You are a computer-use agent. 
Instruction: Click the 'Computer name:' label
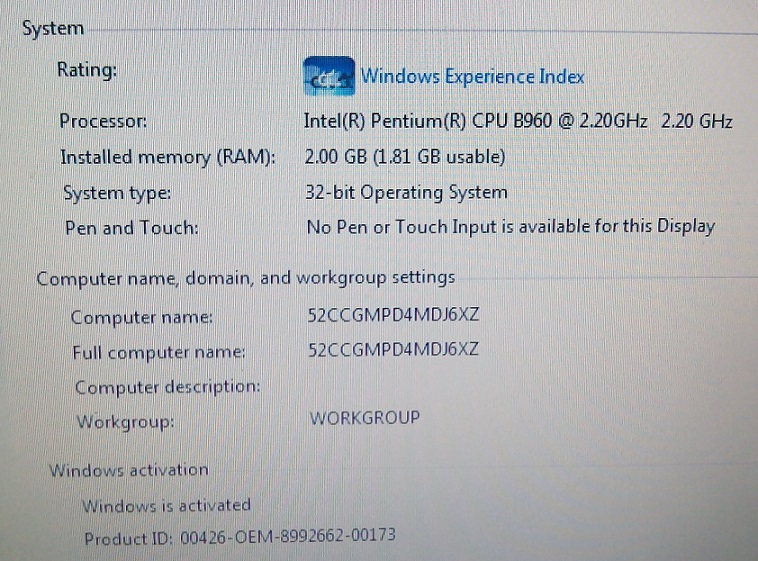coord(142,317)
